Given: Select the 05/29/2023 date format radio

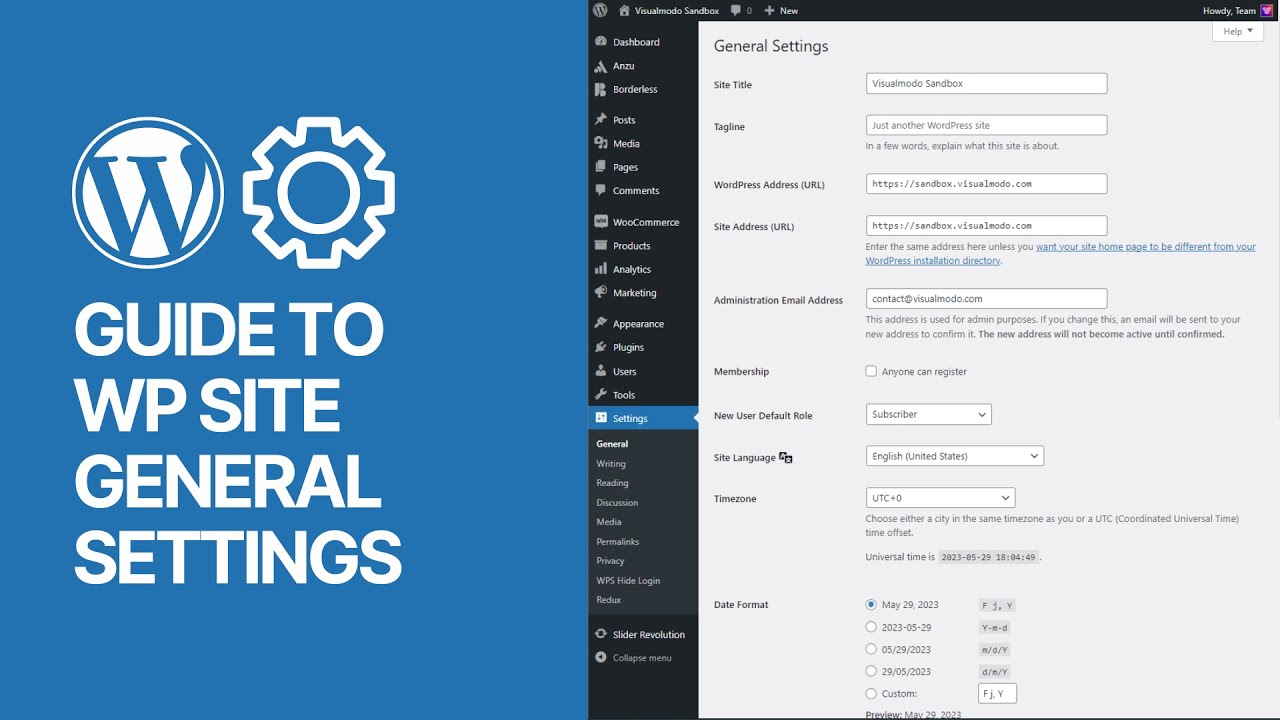Looking at the screenshot, I should [871, 649].
